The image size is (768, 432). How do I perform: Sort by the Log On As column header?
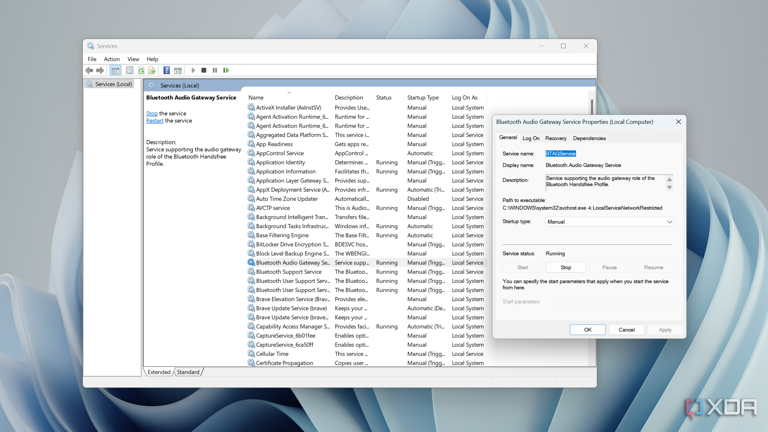467,97
